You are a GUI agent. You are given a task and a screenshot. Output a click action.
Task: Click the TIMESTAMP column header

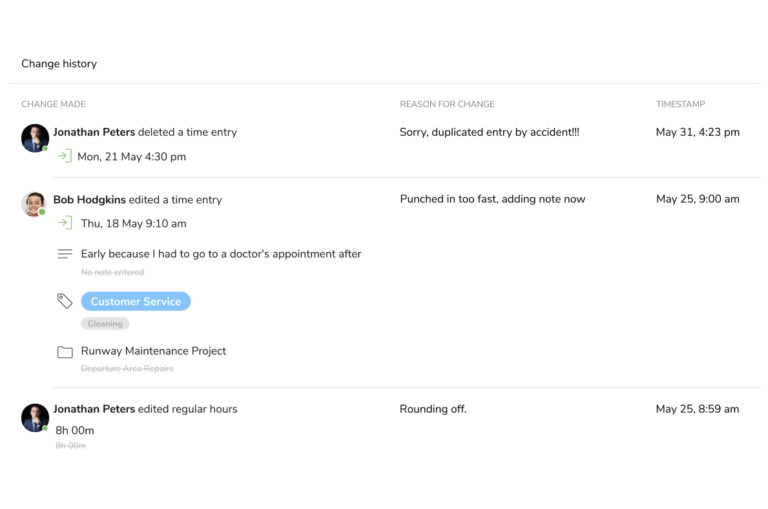(x=680, y=104)
